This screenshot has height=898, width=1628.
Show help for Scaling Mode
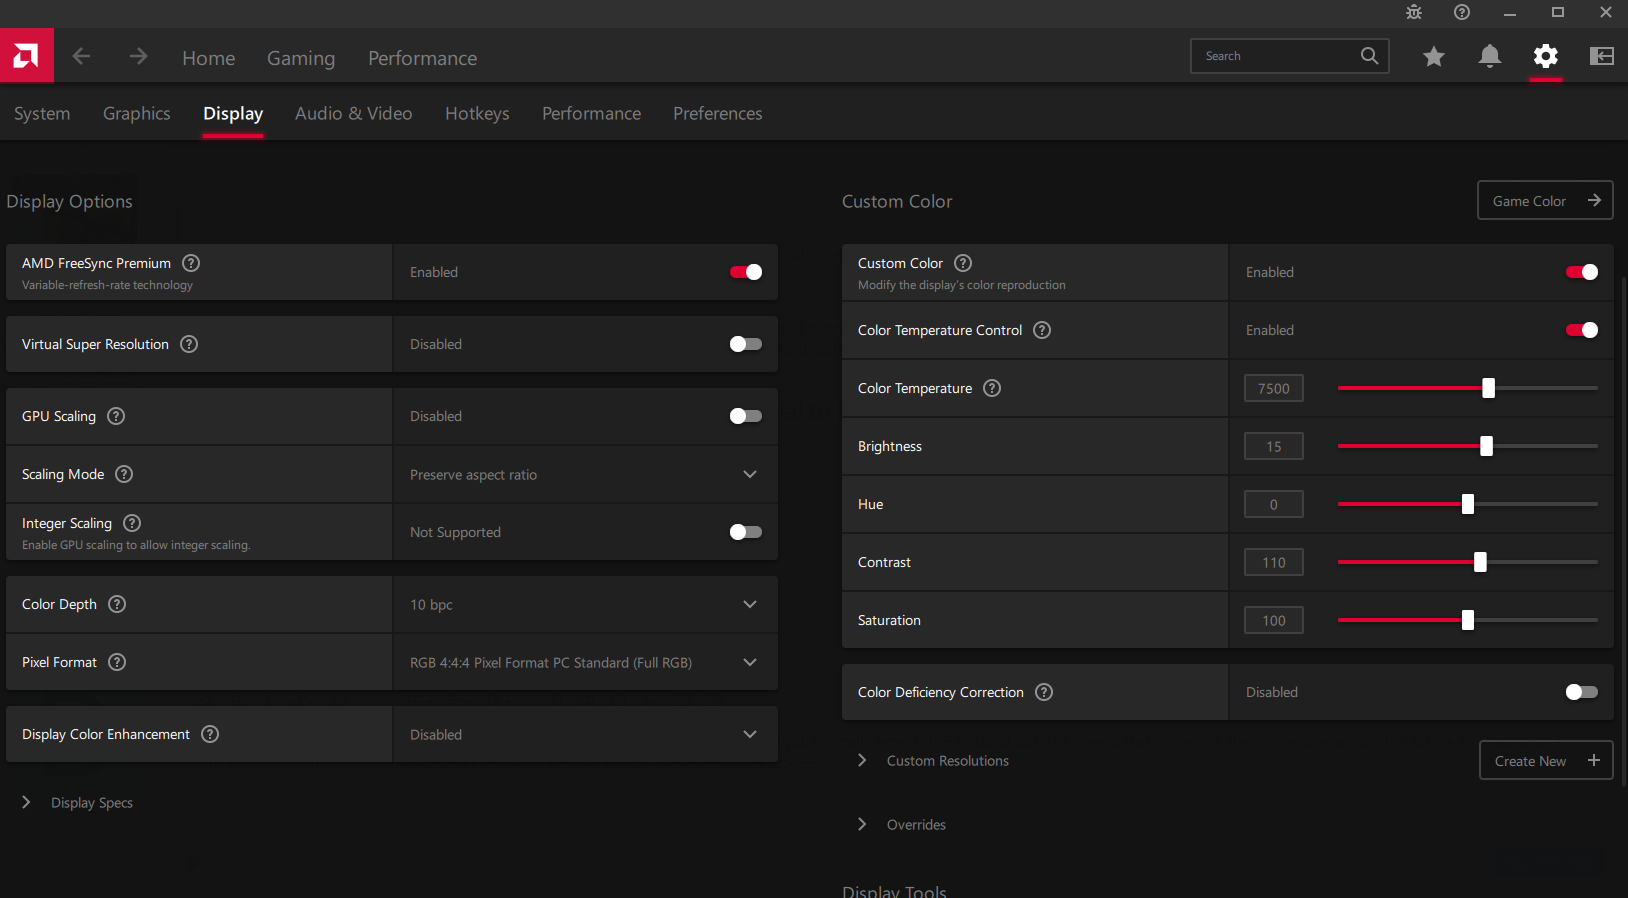click(124, 474)
